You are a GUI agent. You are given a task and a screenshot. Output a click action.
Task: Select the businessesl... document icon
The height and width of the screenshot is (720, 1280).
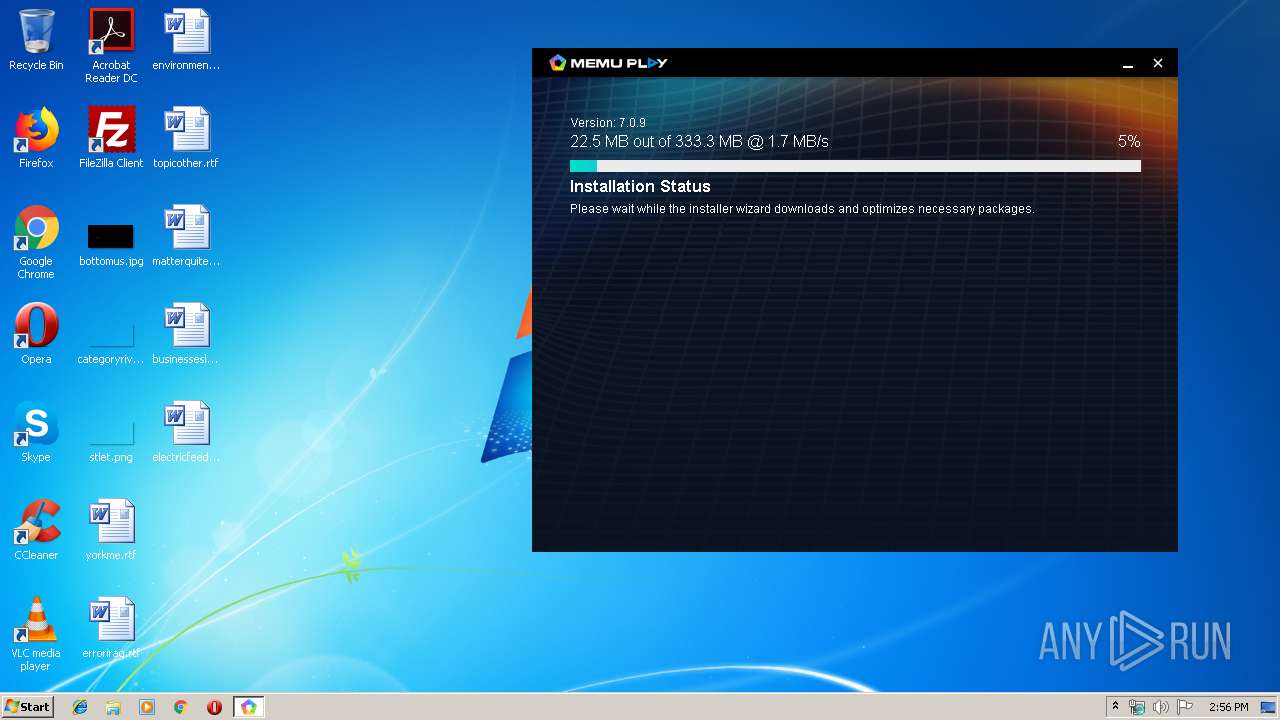point(186,334)
